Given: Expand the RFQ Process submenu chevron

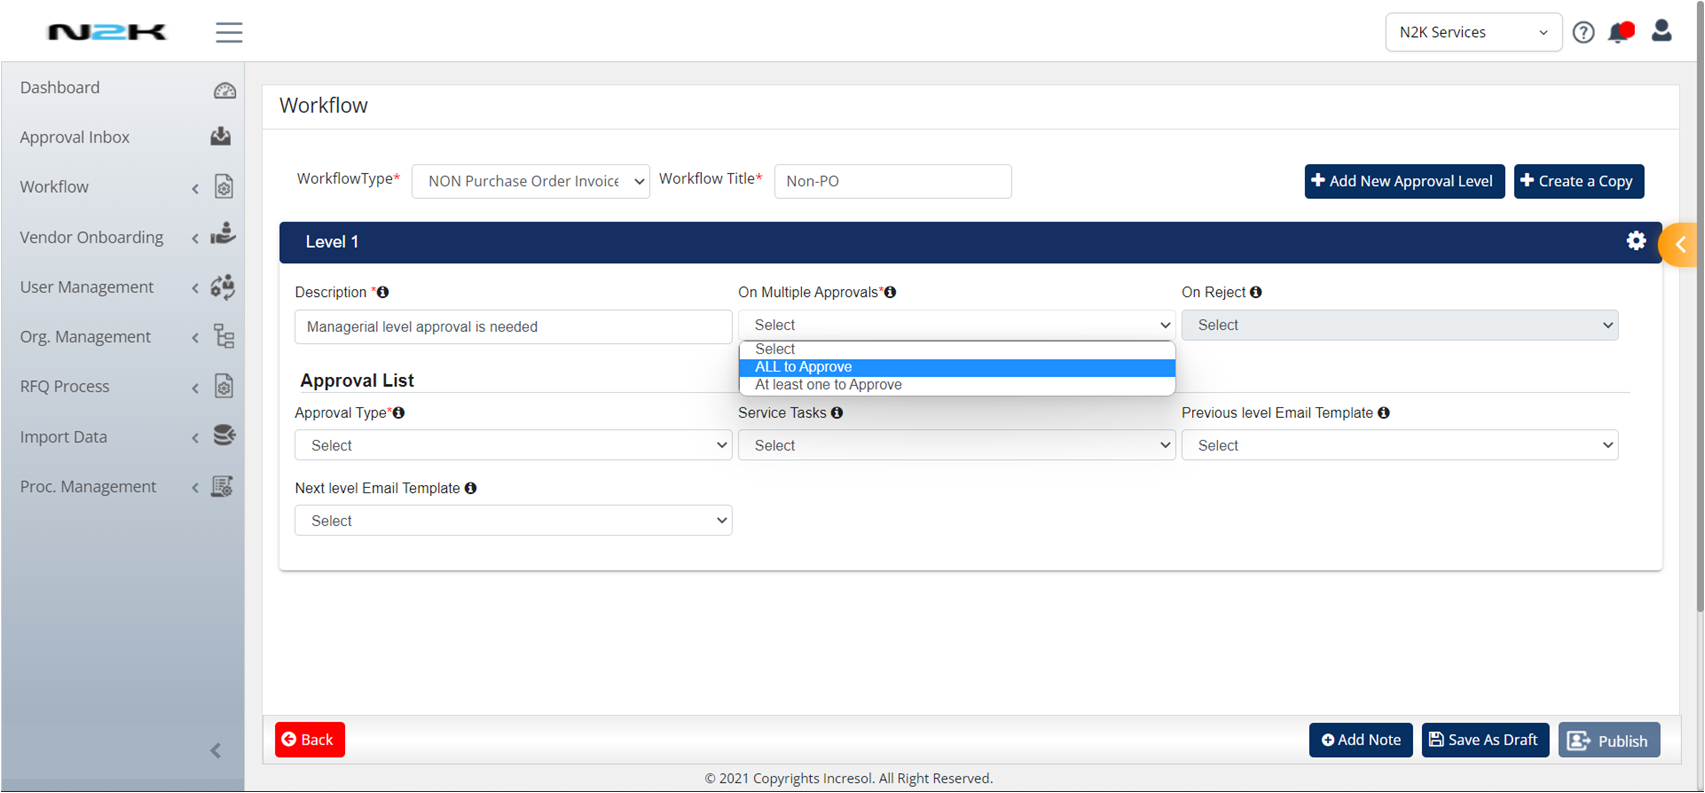Looking at the screenshot, I should tap(195, 388).
